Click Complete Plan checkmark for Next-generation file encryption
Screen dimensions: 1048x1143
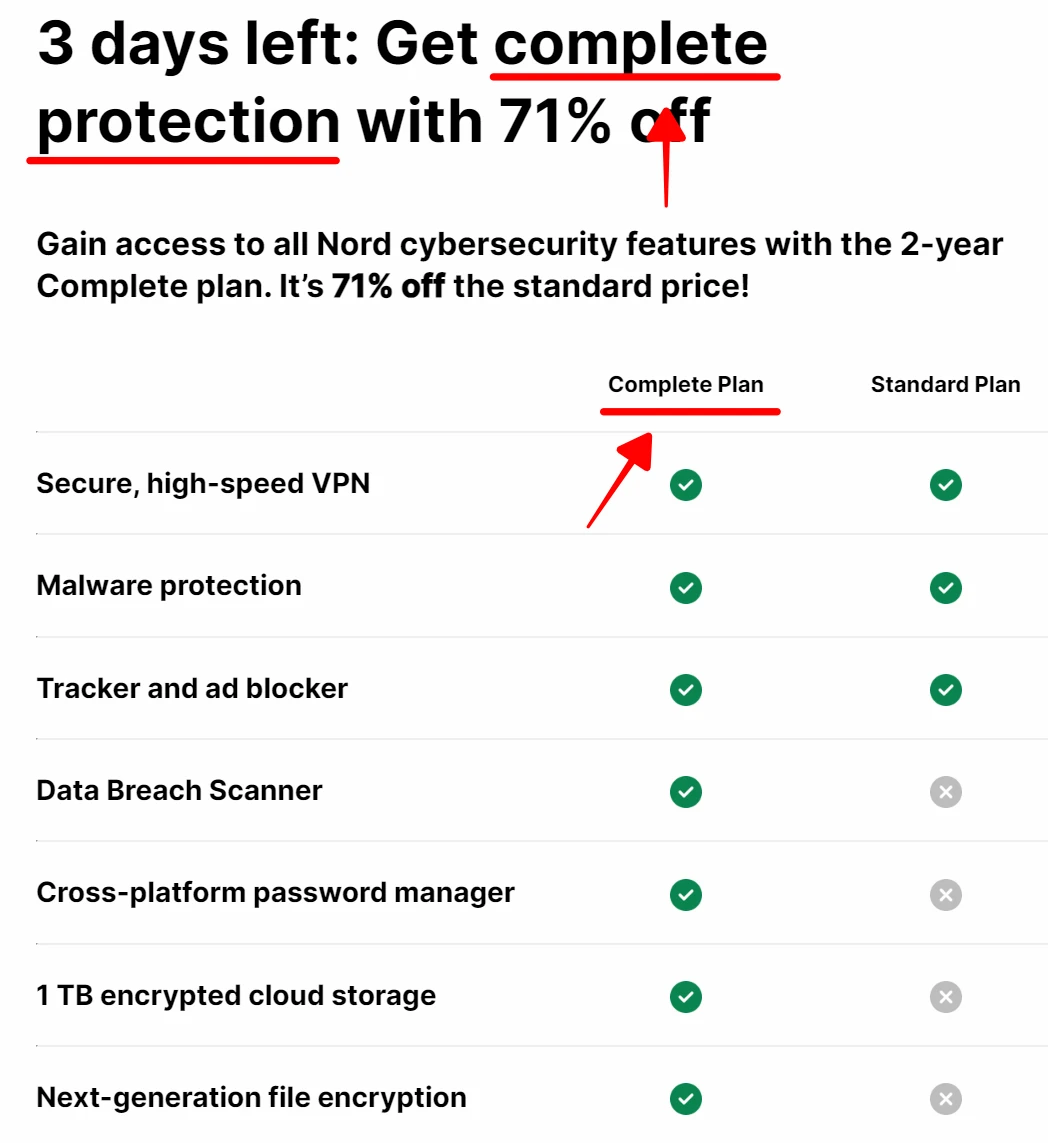click(x=686, y=1099)
